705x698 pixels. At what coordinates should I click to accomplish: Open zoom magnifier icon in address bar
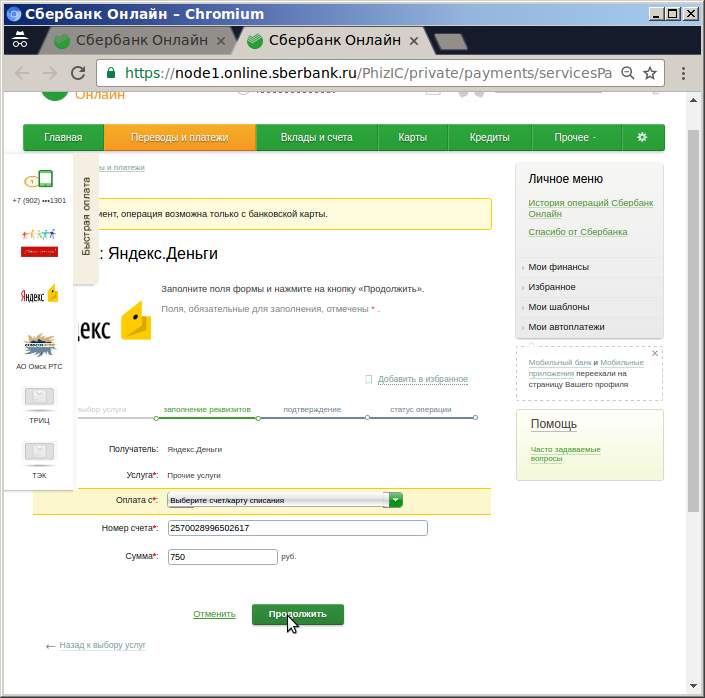click(x=627, y=73)
